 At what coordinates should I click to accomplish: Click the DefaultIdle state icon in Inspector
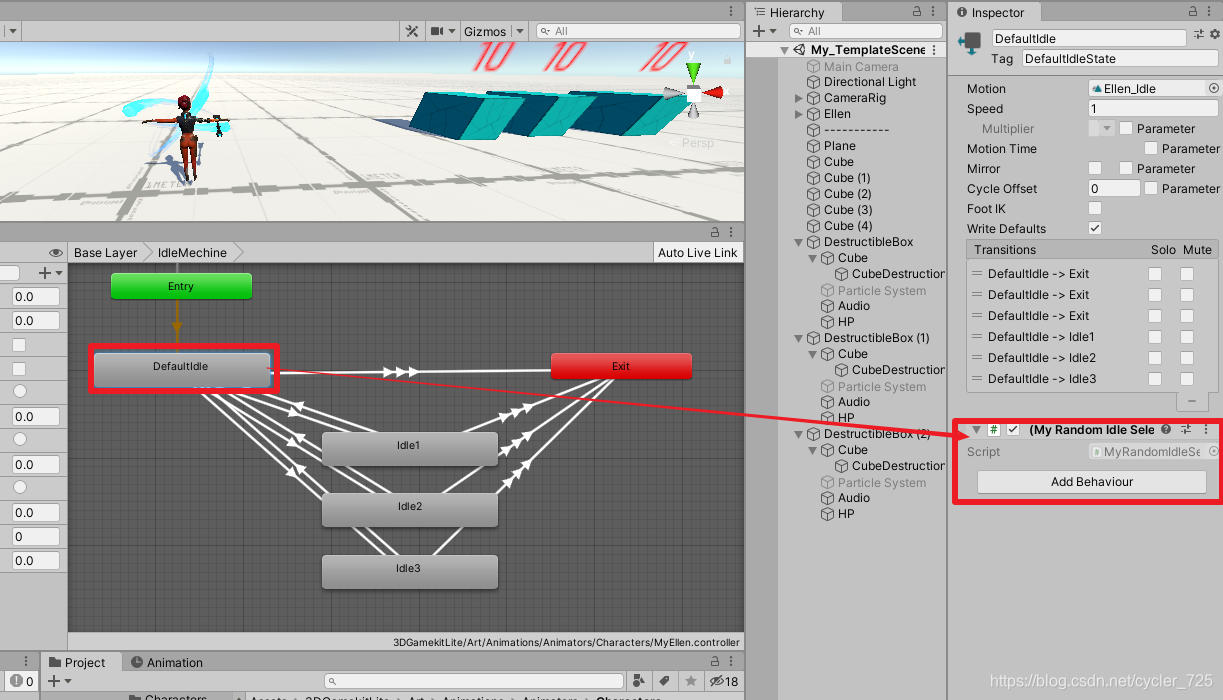[970, 43]
